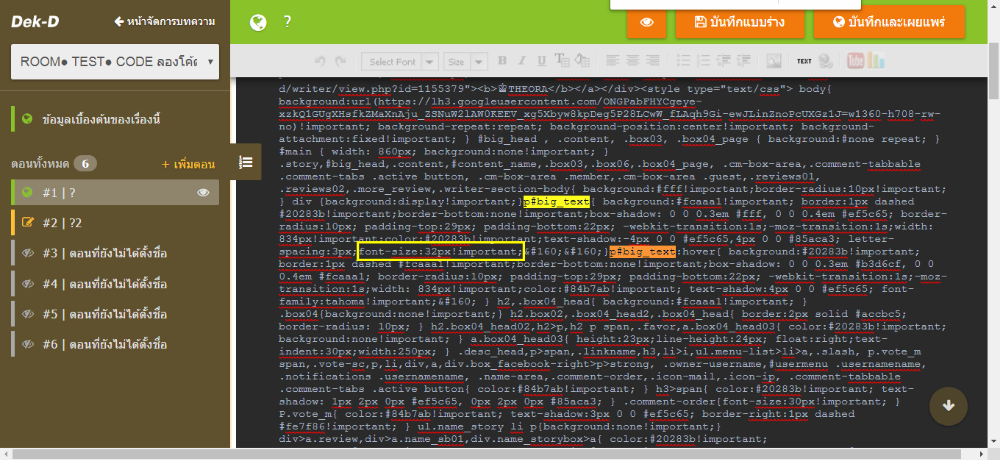The image size is (1000, 460).
Task: Save and publish with บันทึกและเผยแพร่
Action: (889, 22)
